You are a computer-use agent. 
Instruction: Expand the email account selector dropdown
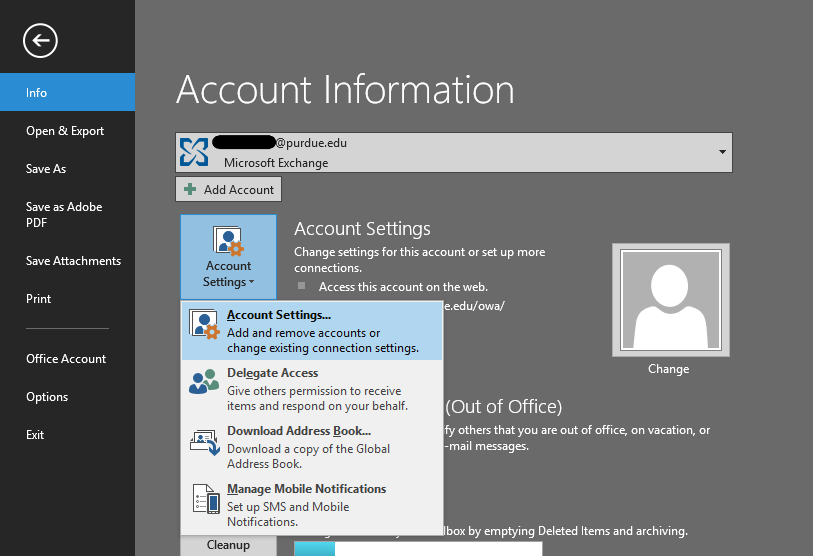click(x=722, y=152)
